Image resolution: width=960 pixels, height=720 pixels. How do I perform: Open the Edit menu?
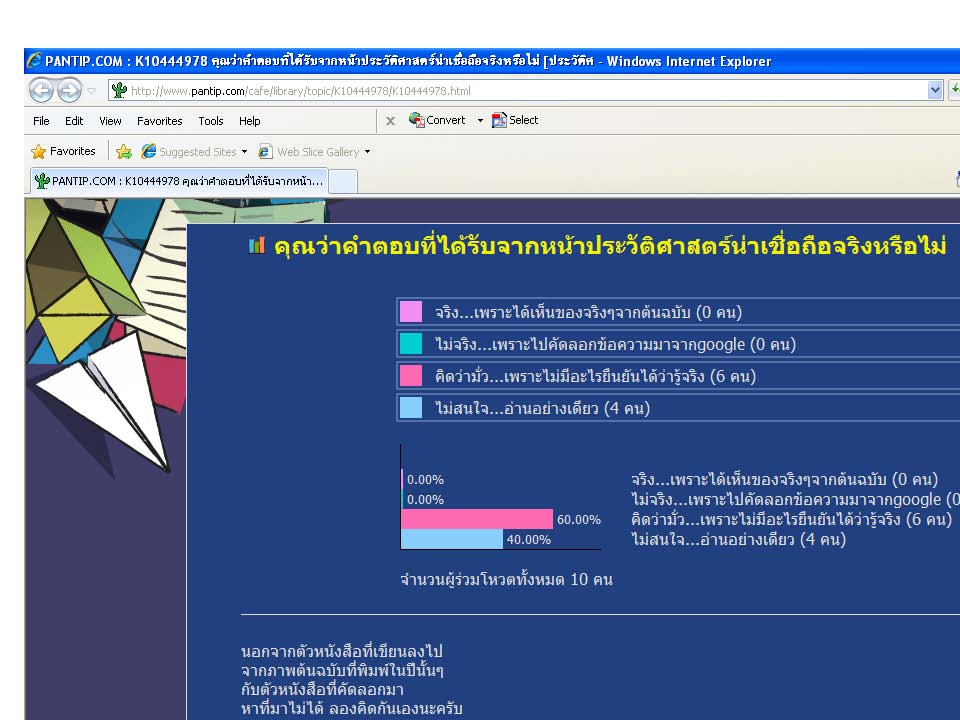pyautogui.click(x=74, y=121)
